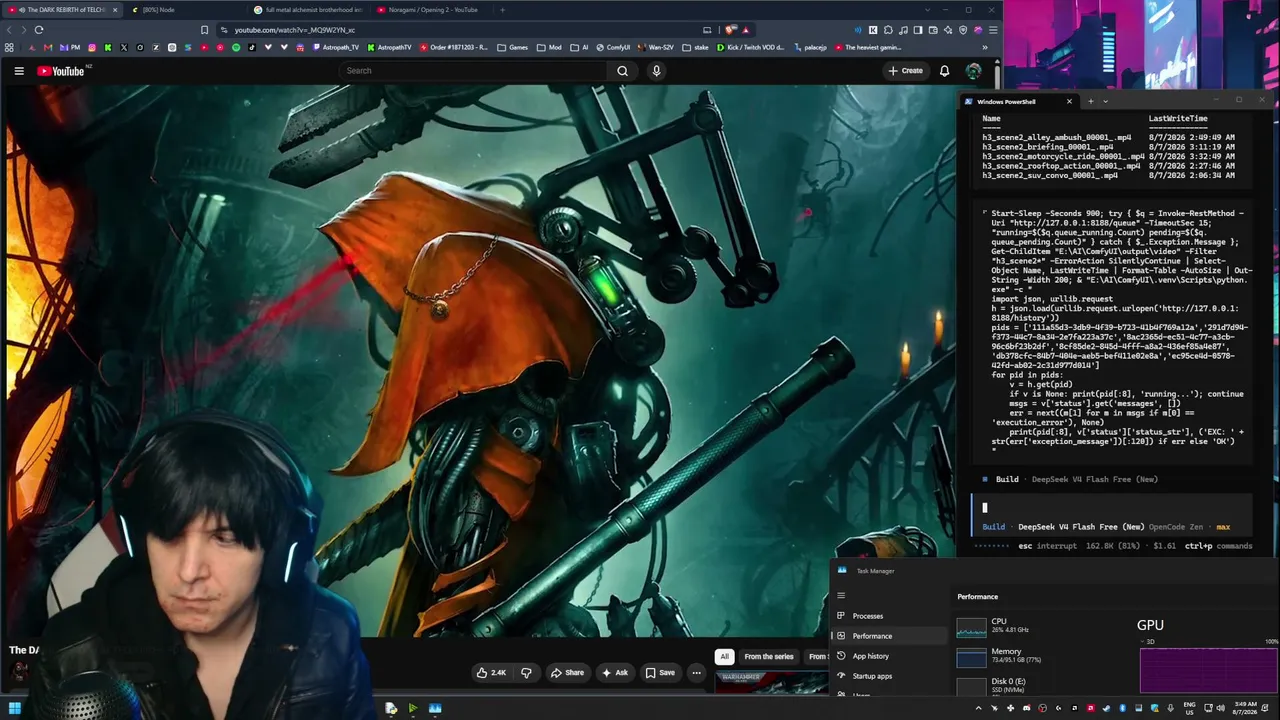This screenshot has width=1280, height=720.
Task: Open the YouTube guide hamburger menu
Action: pos(19,71)
